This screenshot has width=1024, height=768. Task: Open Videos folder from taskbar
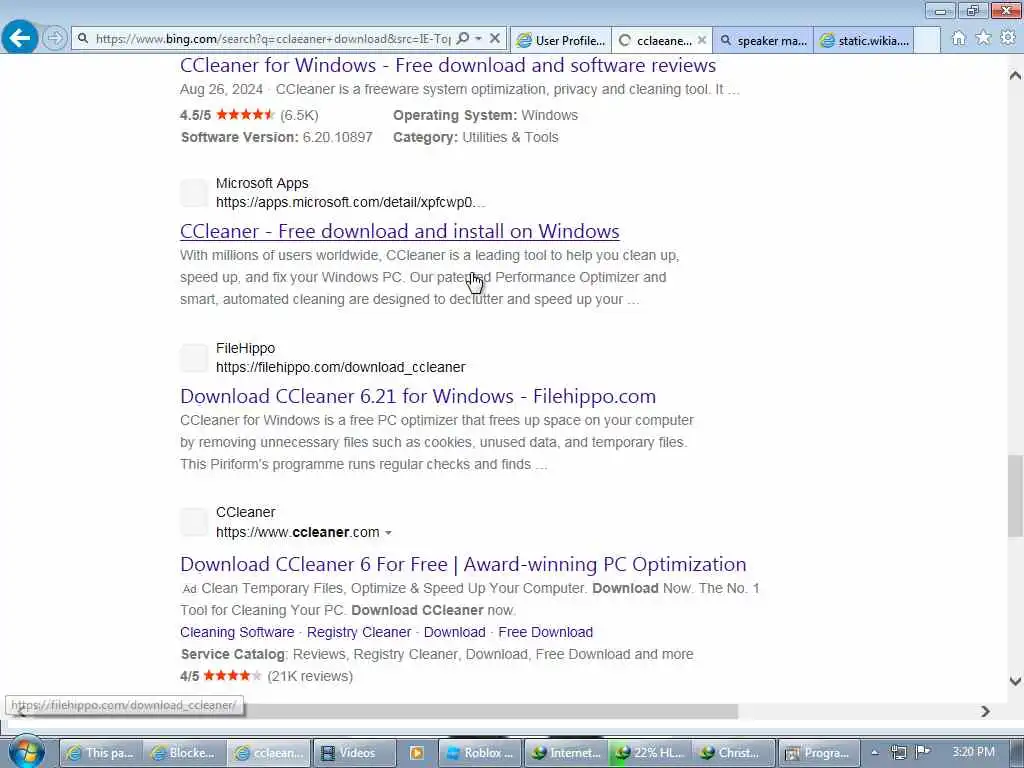tap(353, 753)
